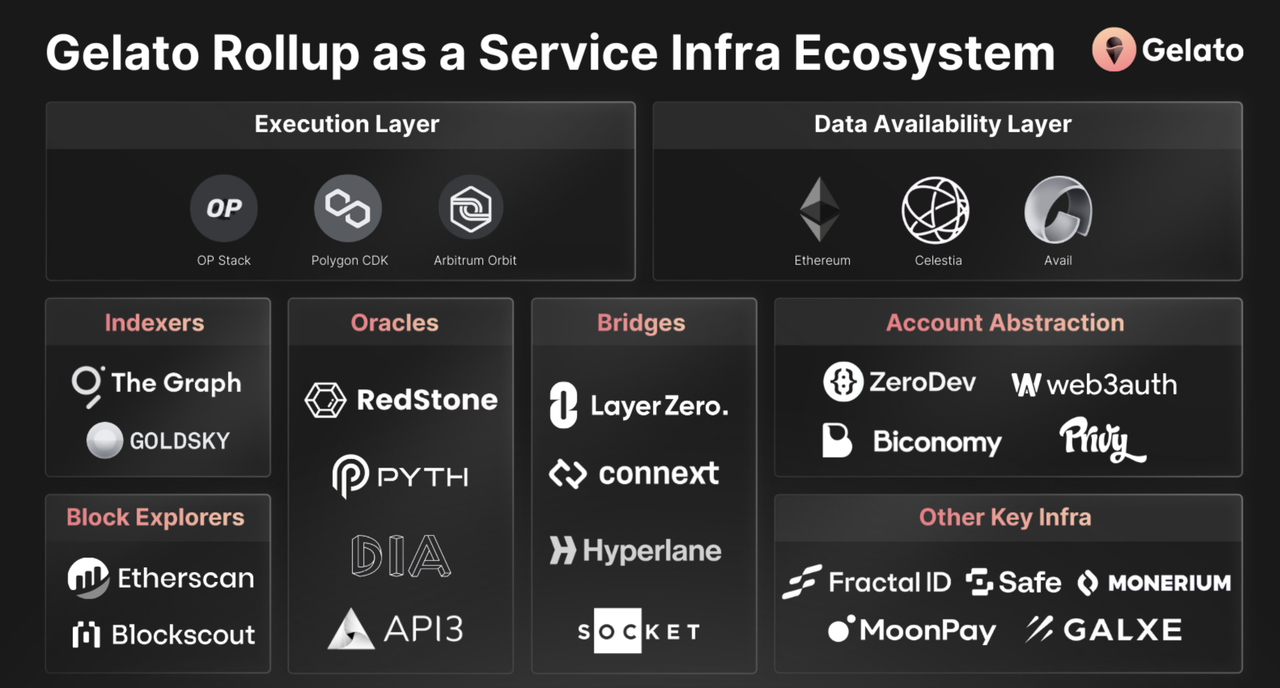Click the OP Stack logo icon

click(224, 208)
